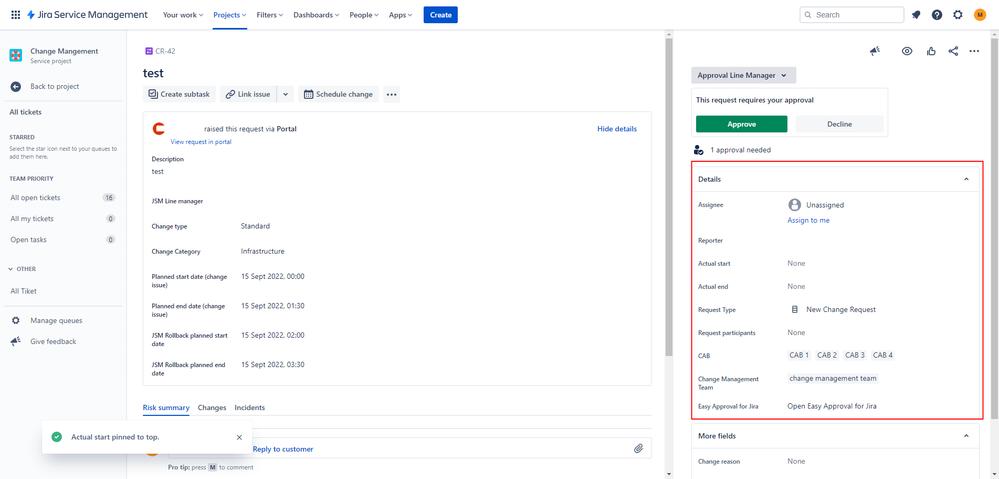Open the Dashboards dropdown
This screenshot has width=999, height=479.
point(316,15)
